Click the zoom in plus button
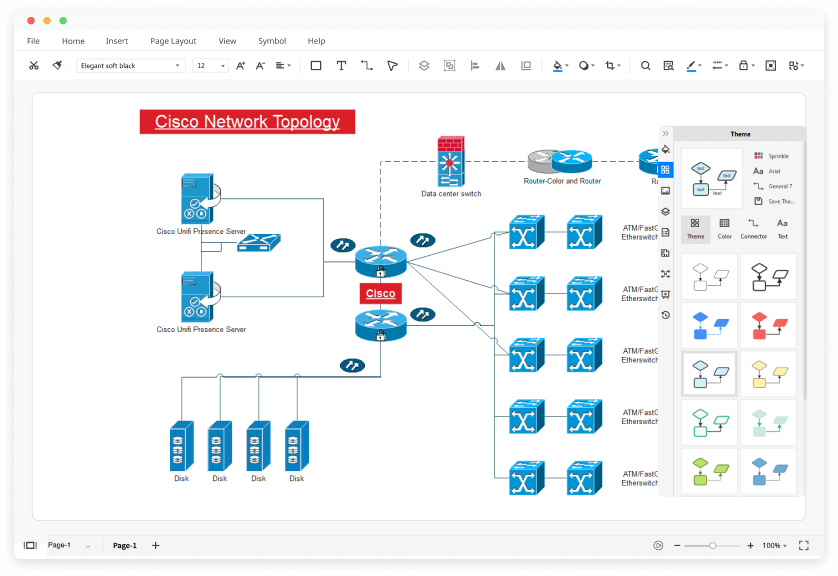This screenshot has height=576, width=838. point(750,546)
